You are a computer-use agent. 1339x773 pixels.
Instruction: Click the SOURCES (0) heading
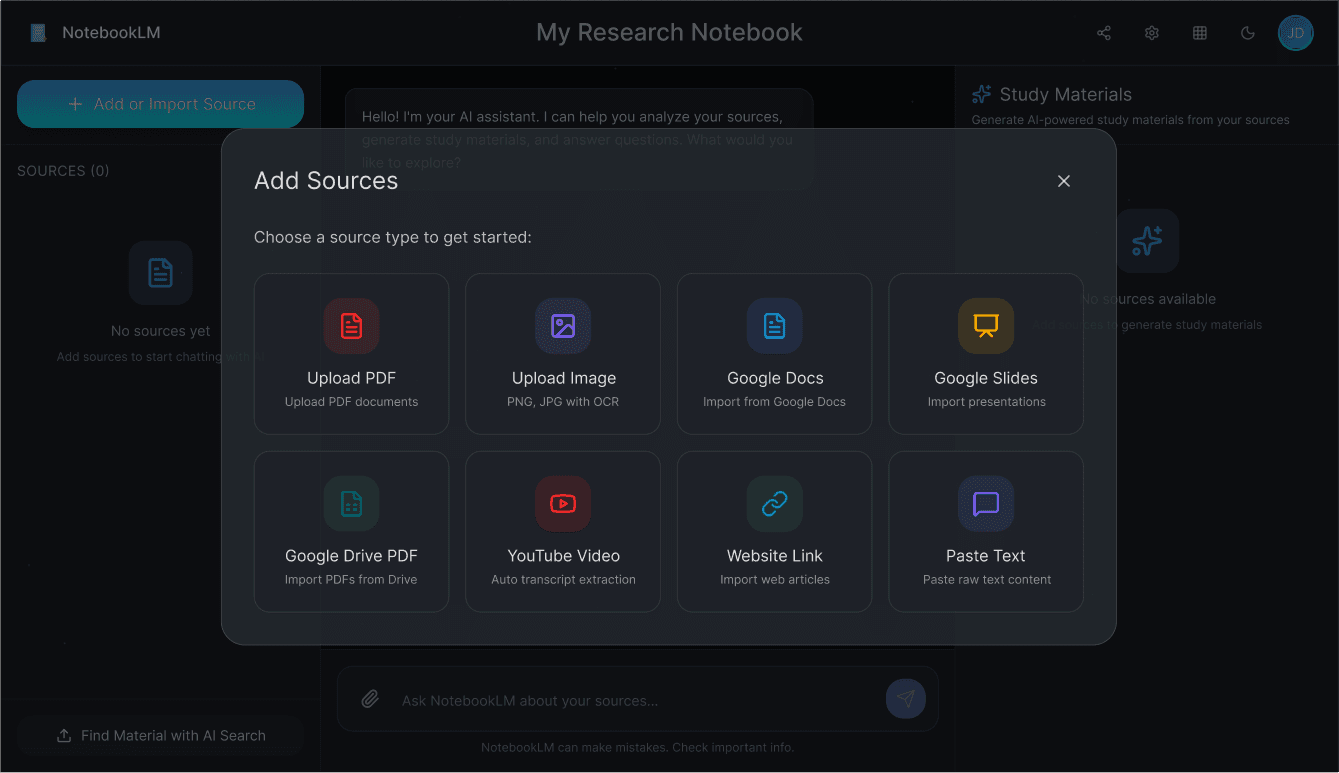coord(63,171)
